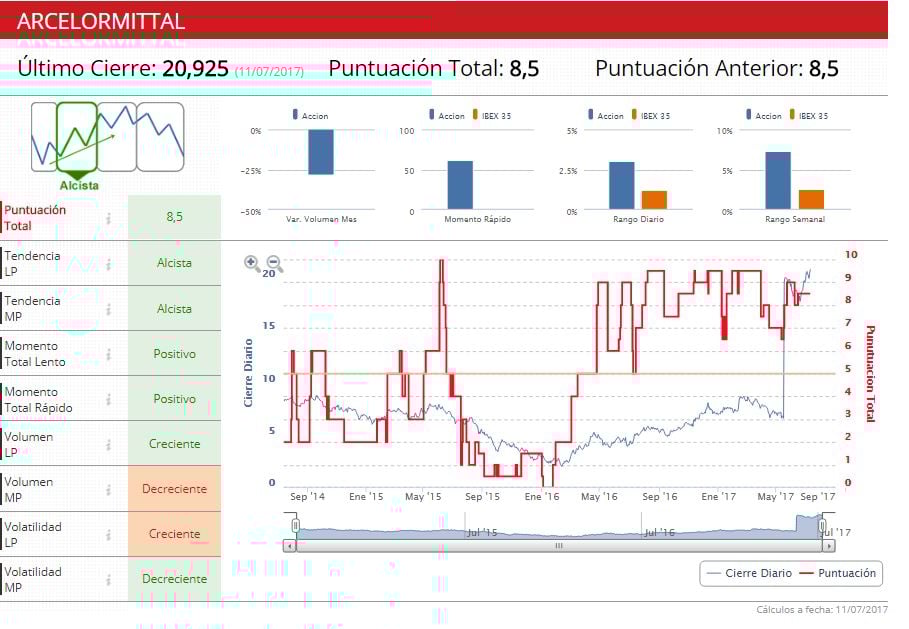This screenshot has width=909, height=629.
Task: Click the navigator scrollbar right arrow
Action: (829, 546)
